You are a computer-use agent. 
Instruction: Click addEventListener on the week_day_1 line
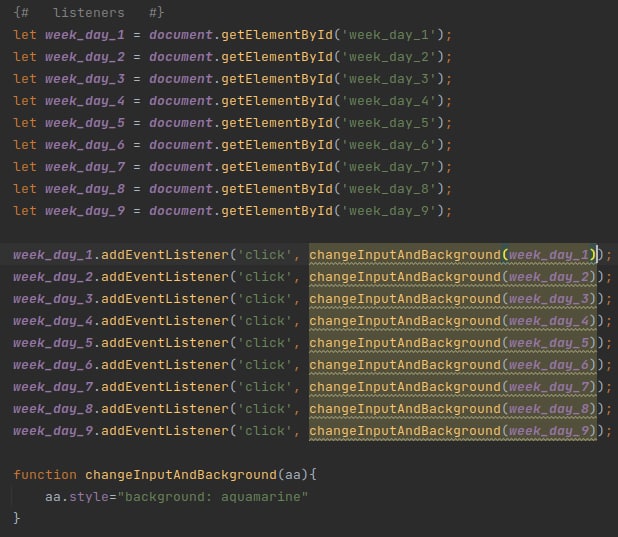(x=165, y=255)
